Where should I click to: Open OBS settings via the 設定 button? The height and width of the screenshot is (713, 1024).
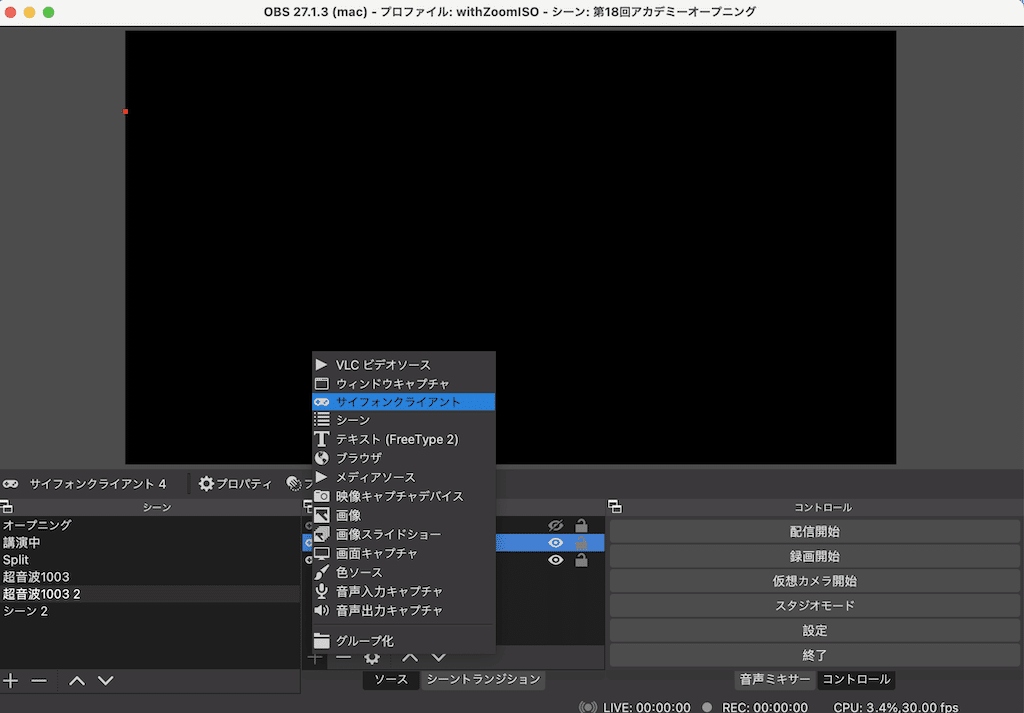814,631
